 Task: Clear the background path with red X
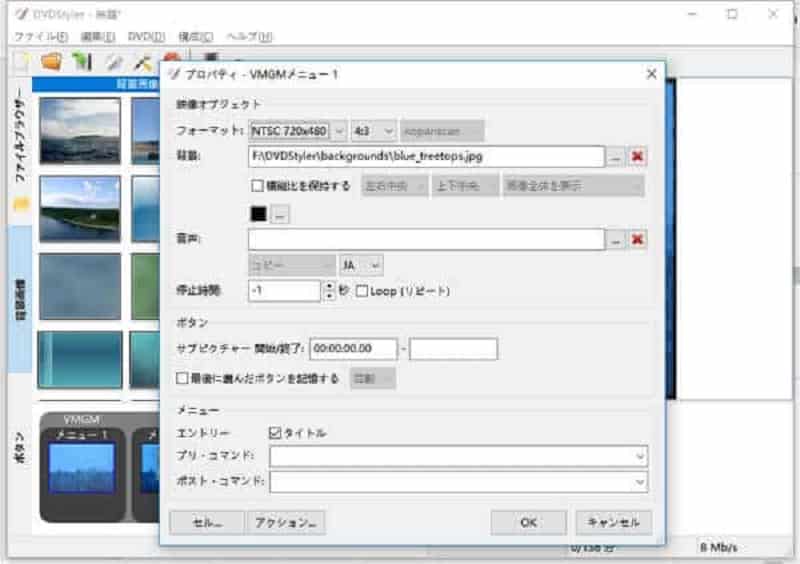click(637, 157)
